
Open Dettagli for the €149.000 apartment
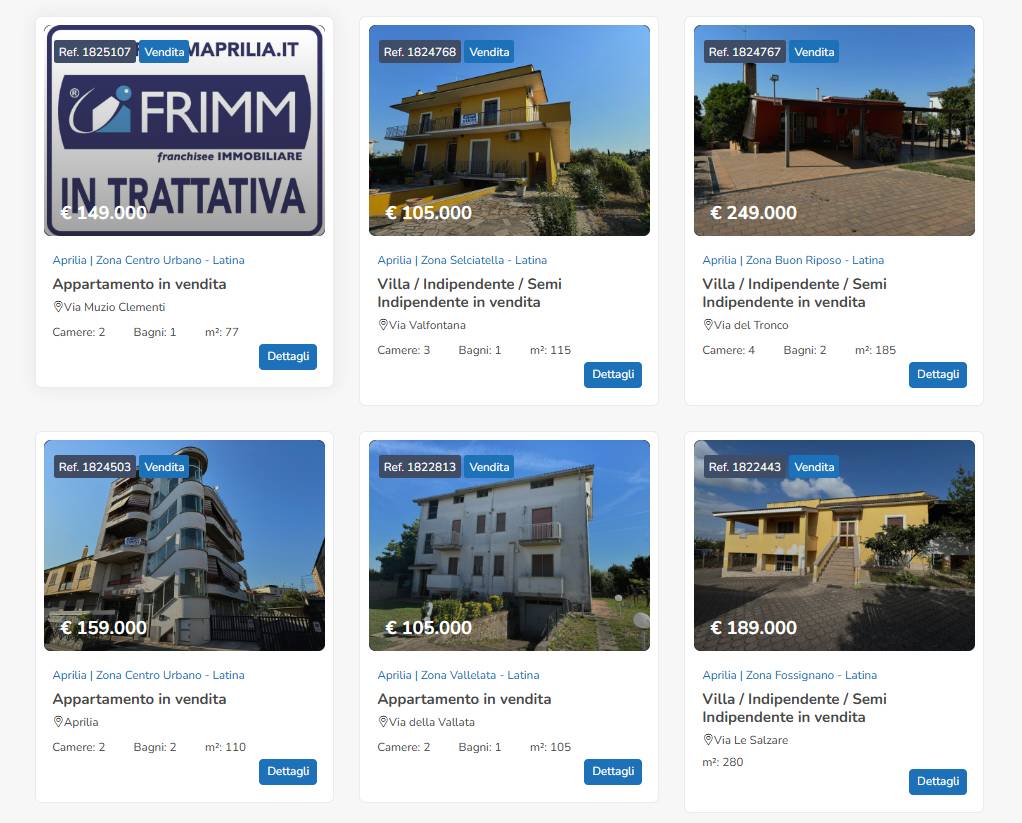pos(287,356)
